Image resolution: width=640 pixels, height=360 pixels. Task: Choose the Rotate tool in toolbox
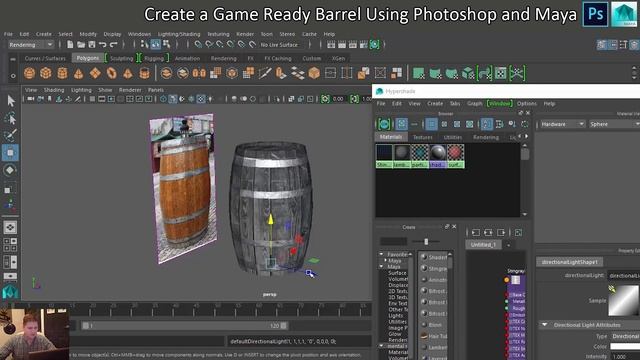click(x=11, y=170)
